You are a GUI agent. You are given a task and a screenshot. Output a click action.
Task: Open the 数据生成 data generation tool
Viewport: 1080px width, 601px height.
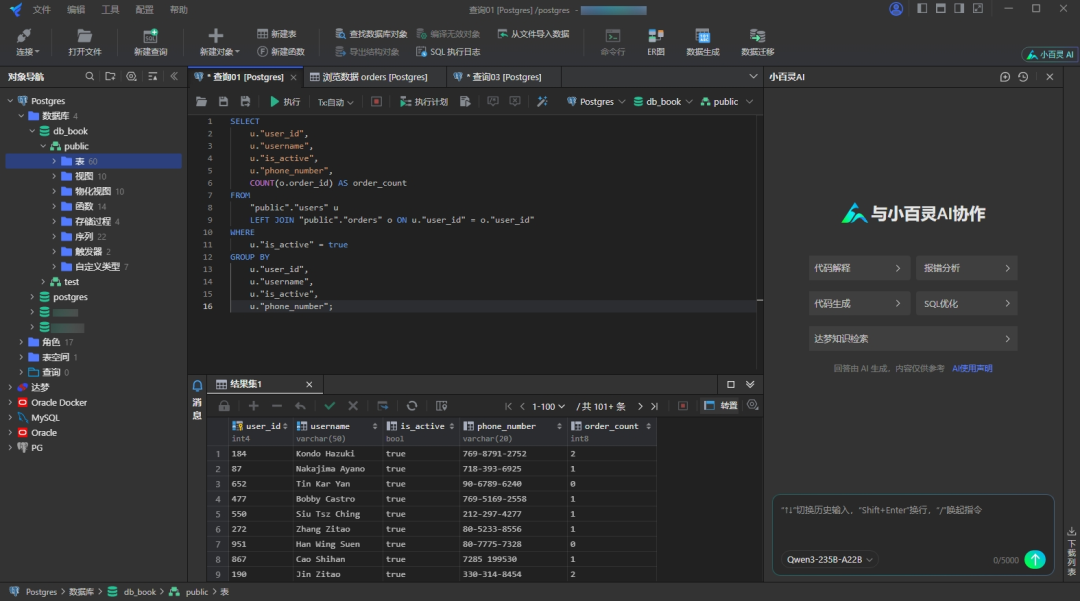tap(702, 42)
